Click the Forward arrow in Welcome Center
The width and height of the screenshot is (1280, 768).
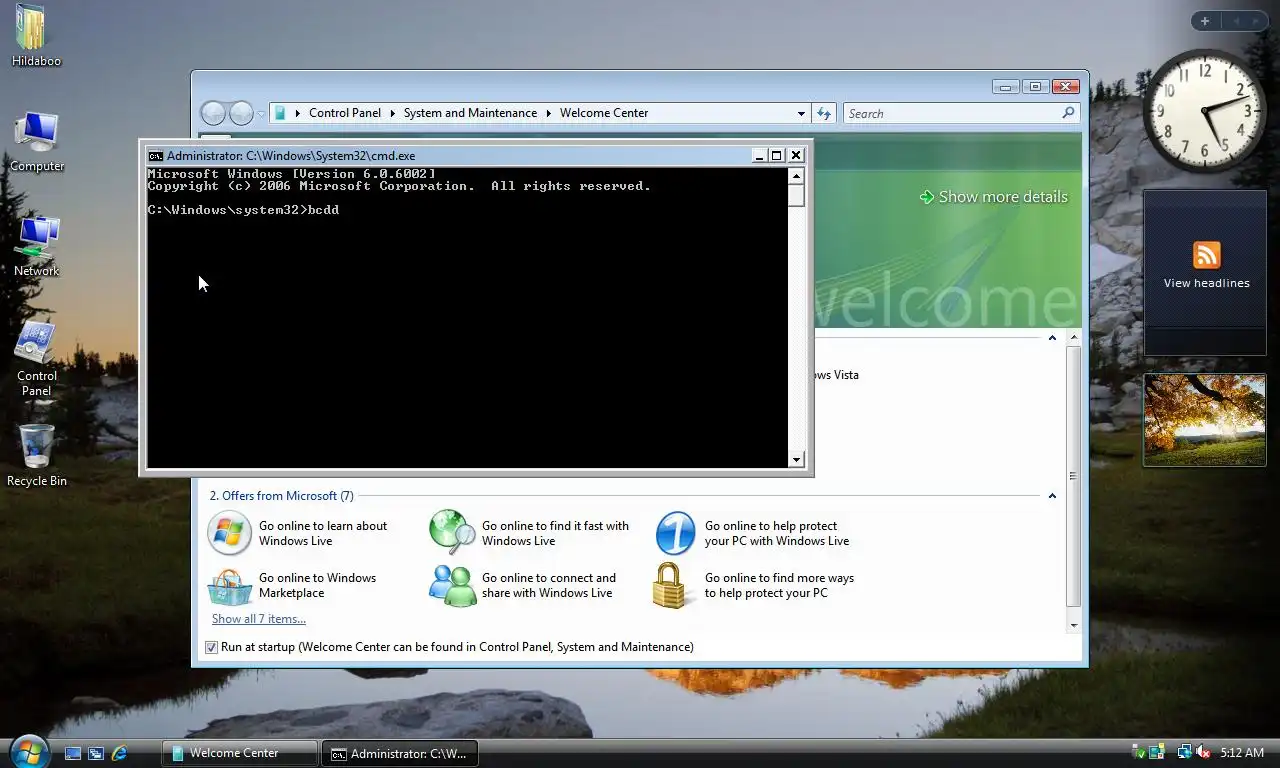(241, 113)
